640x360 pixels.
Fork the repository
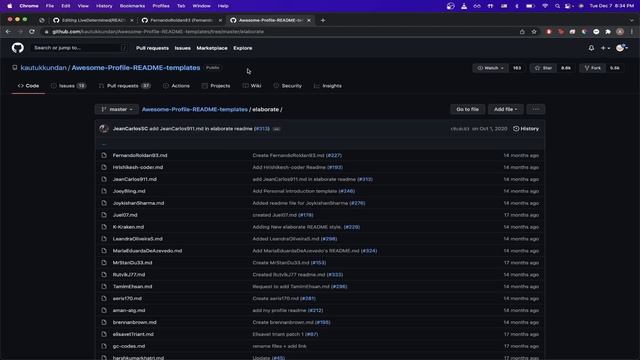coord(592,68)
